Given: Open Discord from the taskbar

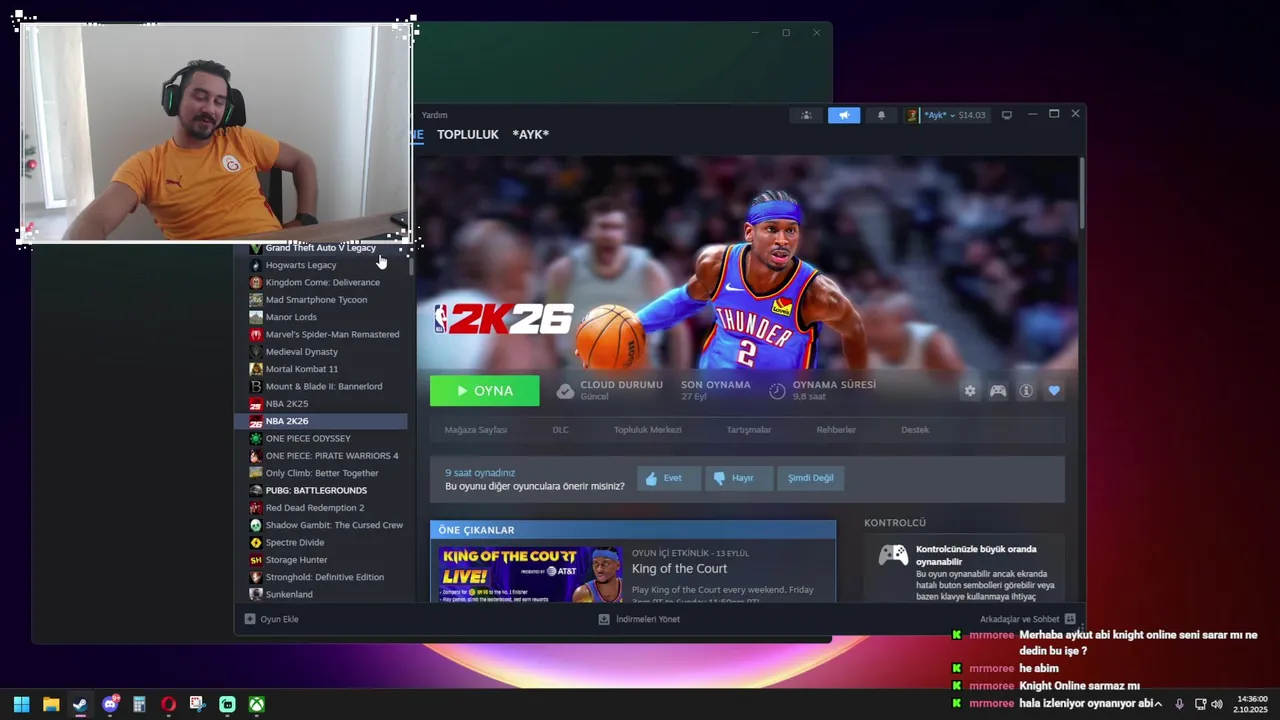Looking at the screenshot, I should (x=110, y=705).
